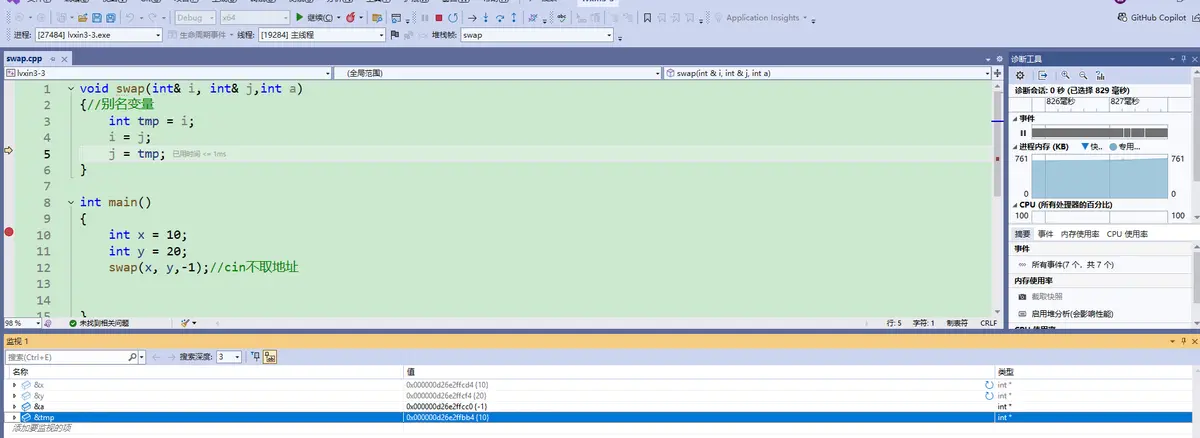1200x438 pixels.
Task: Show next statement arrow icon
Action: pyautogui.click(x=472, y=18)
